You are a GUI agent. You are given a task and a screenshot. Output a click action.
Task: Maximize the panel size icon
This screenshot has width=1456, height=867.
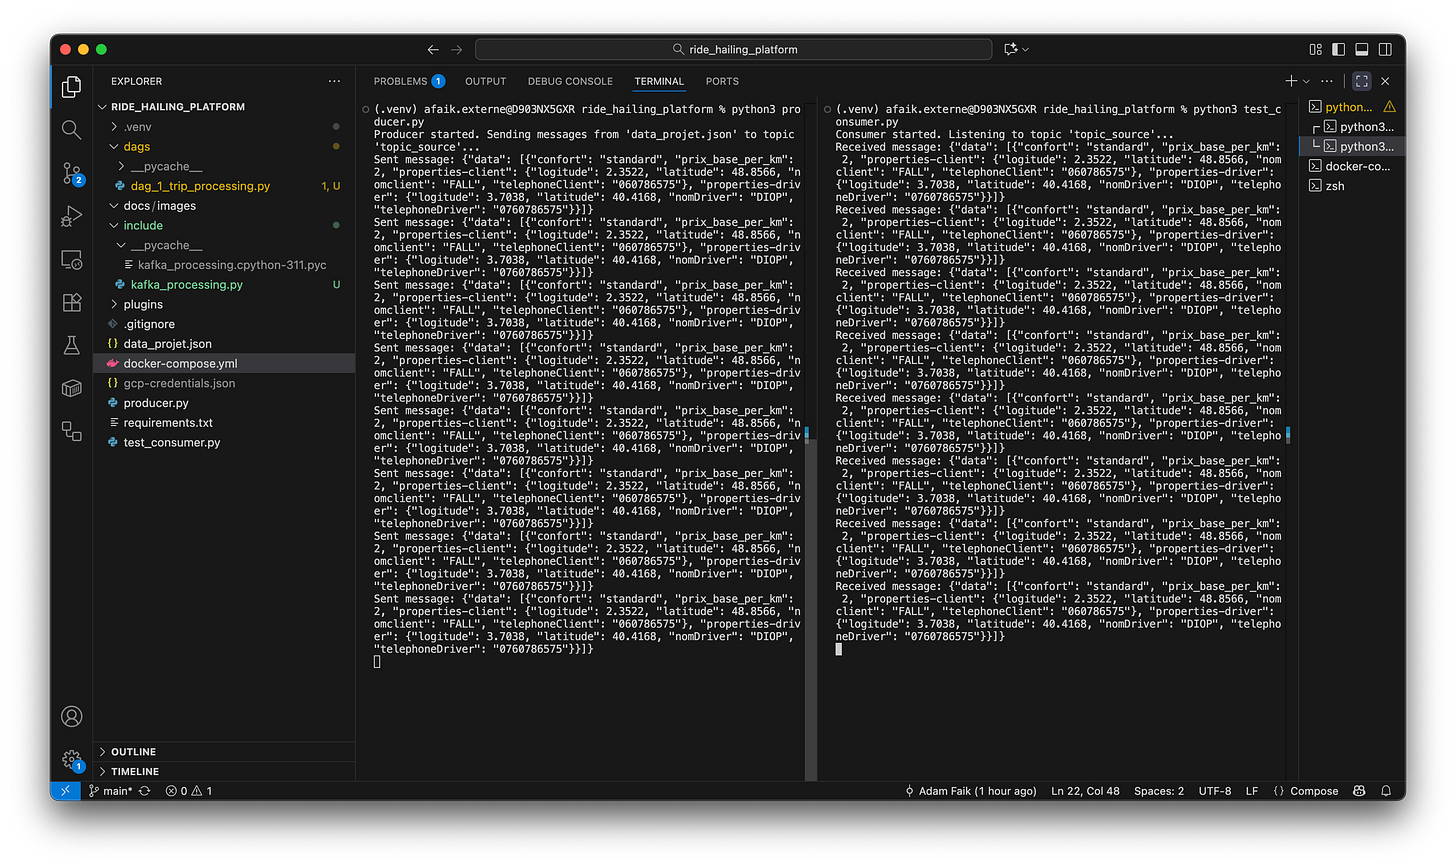[1361, 81]
